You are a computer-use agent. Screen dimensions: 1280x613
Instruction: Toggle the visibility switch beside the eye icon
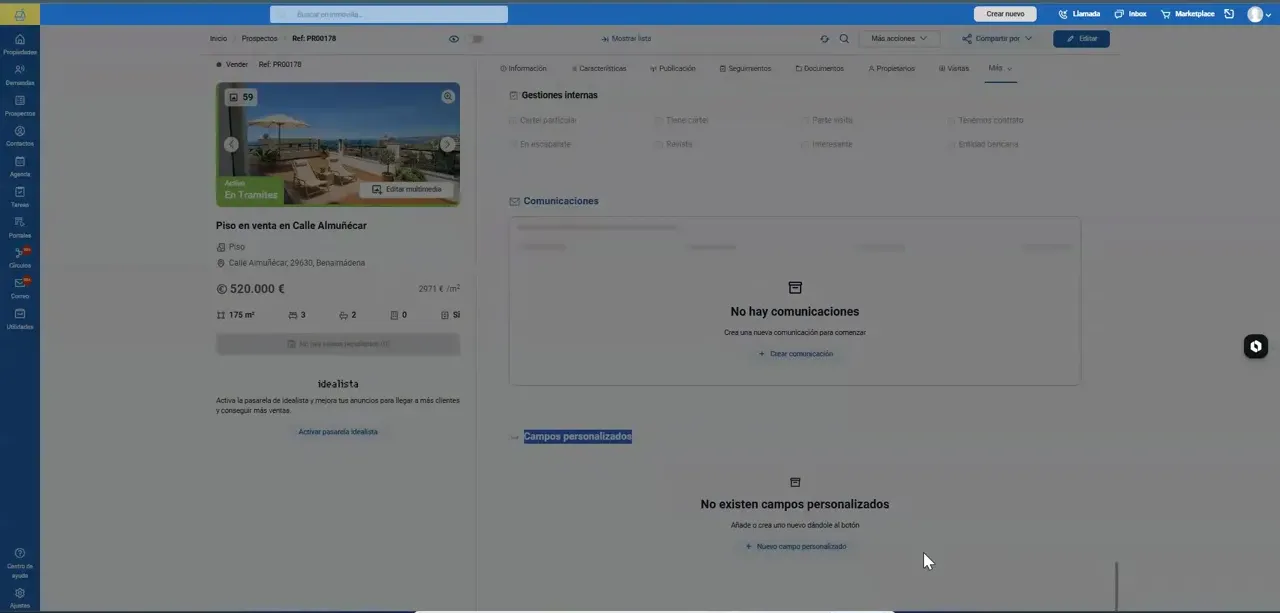pyautogui.click(x=476, y=39)
